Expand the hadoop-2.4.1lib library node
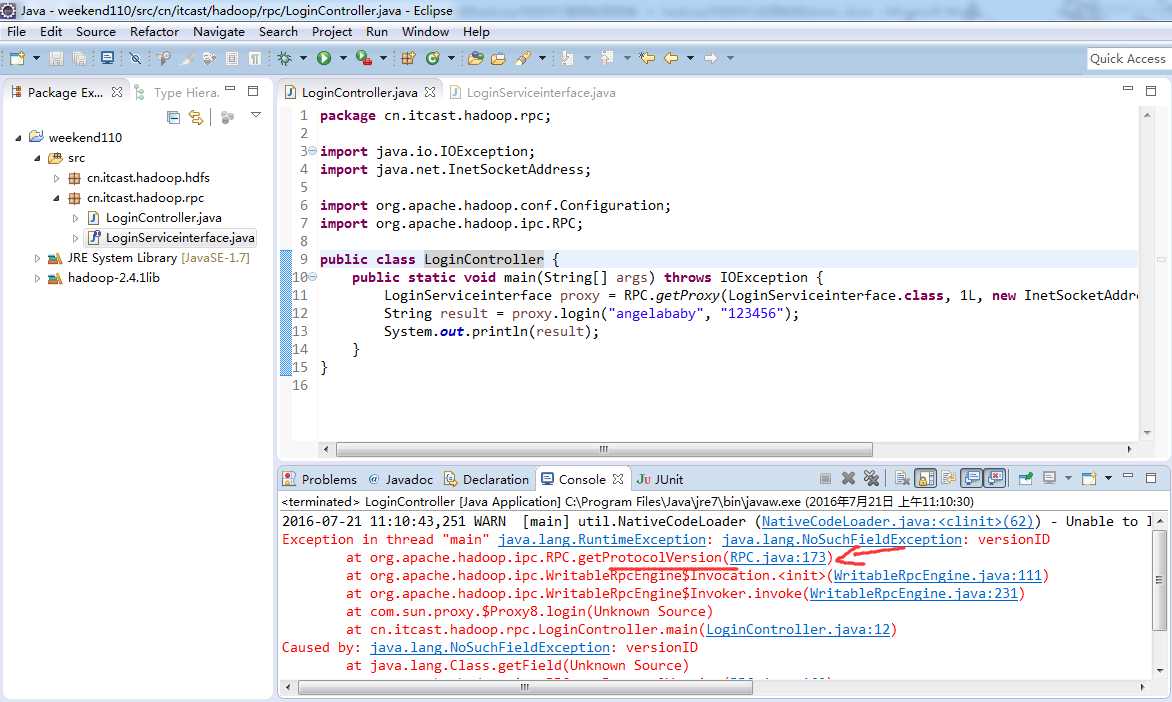The width and height of the screenshot is (1172, 702). [x=37, y=278]
